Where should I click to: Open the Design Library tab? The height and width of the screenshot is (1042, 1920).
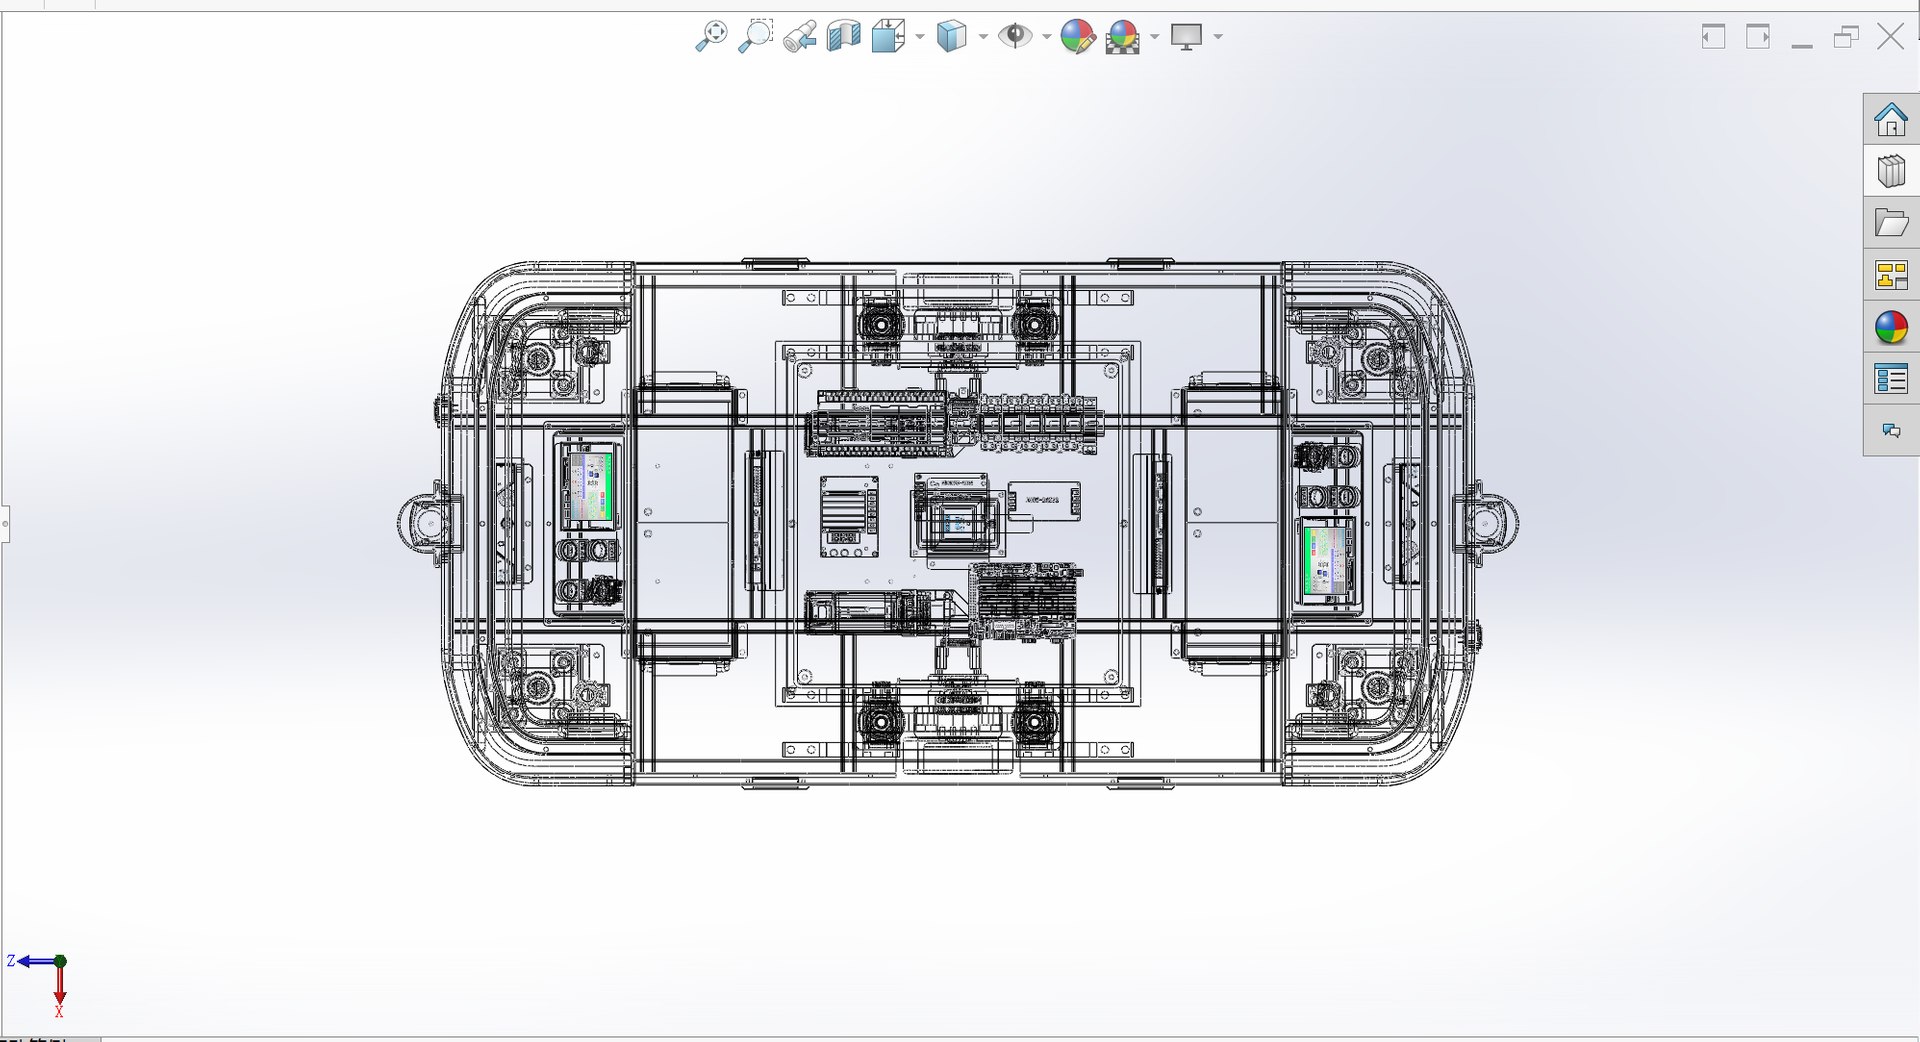(1891, 171)
